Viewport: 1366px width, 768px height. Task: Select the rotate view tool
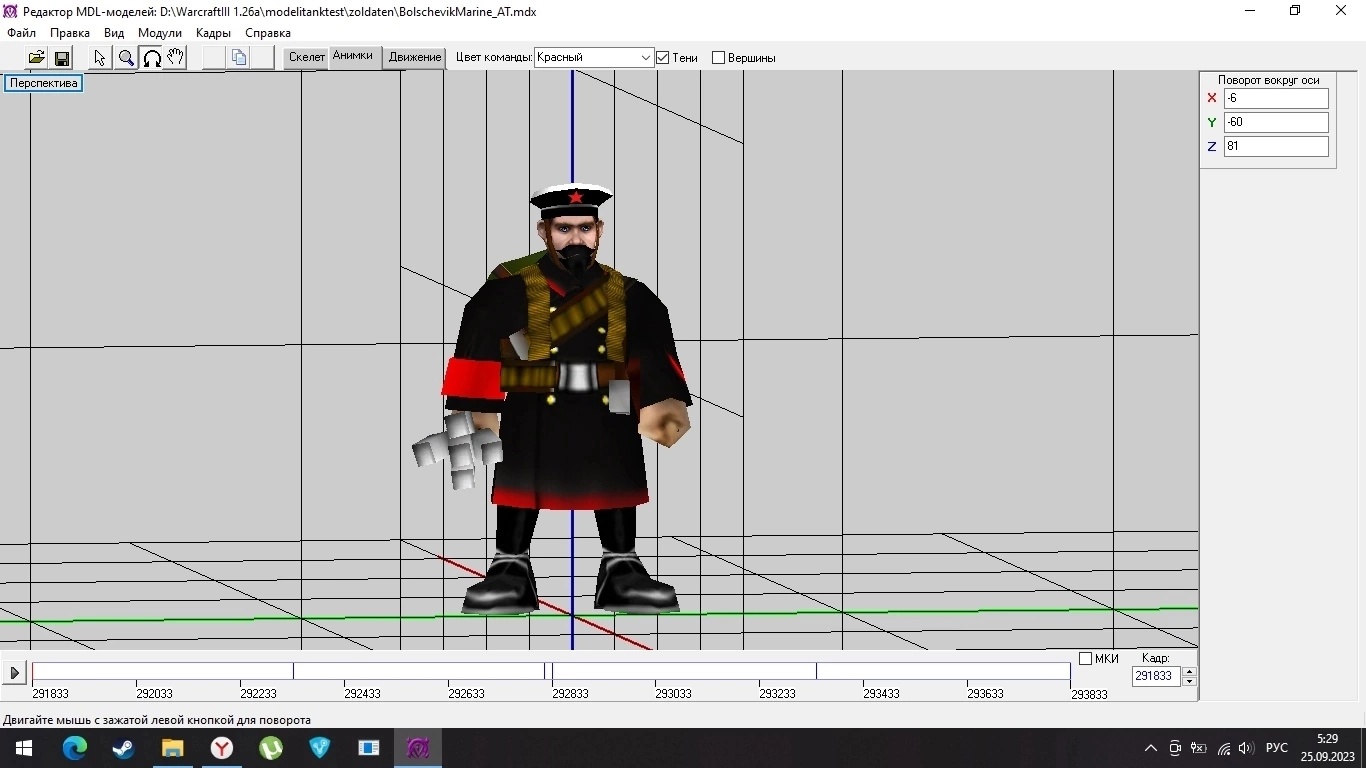click(151, 58)
